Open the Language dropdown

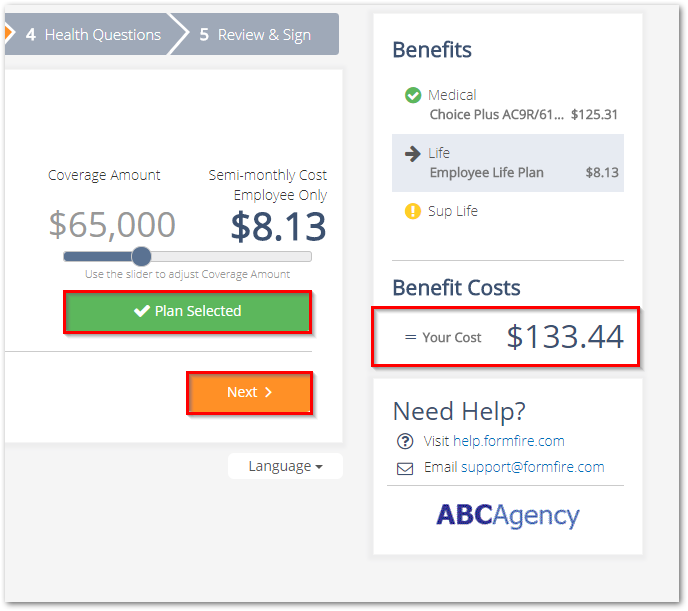point(285,466)
